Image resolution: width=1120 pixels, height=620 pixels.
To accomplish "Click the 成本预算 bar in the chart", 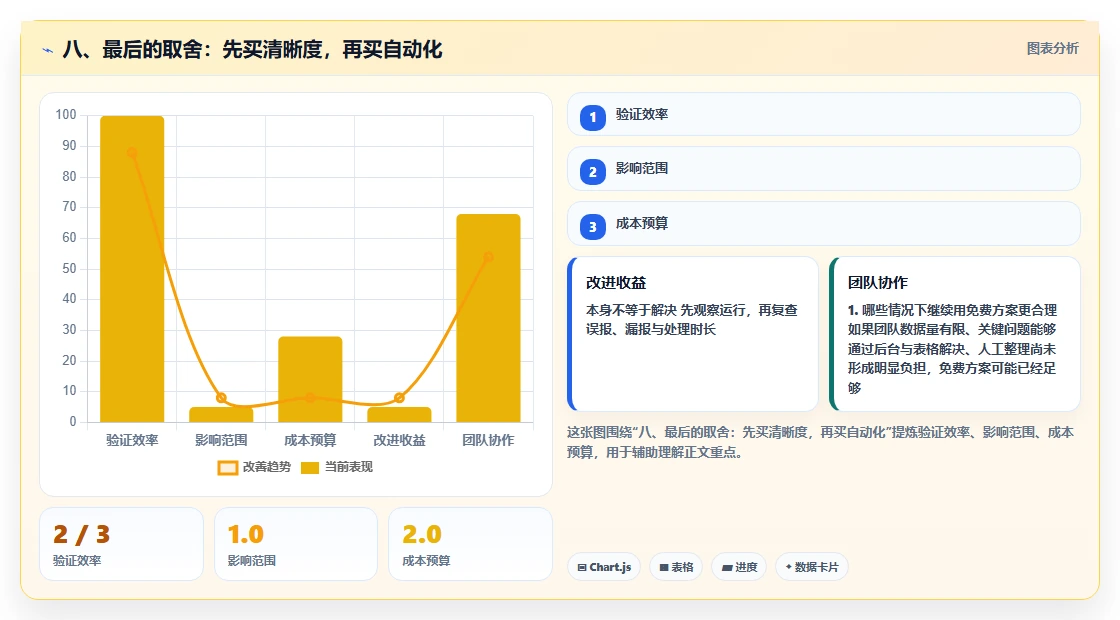I will point(310,379).
